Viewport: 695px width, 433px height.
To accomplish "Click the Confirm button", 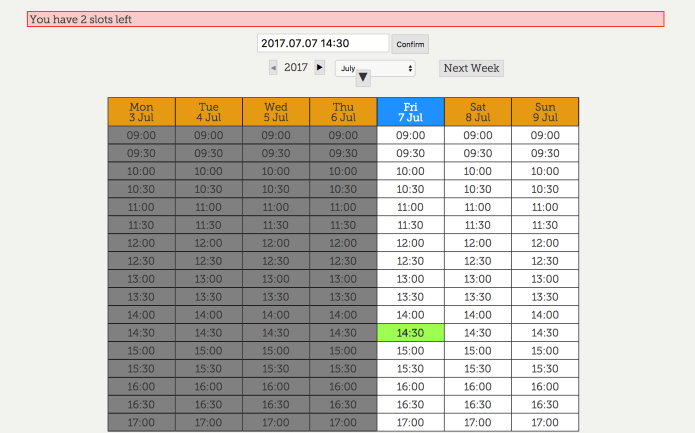I will (x=410, y=44).
